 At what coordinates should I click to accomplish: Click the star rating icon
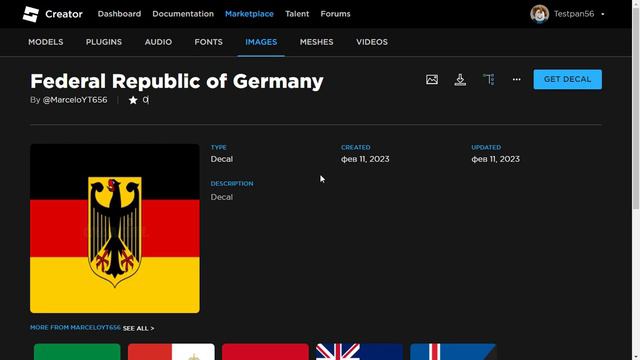[133, 100]
